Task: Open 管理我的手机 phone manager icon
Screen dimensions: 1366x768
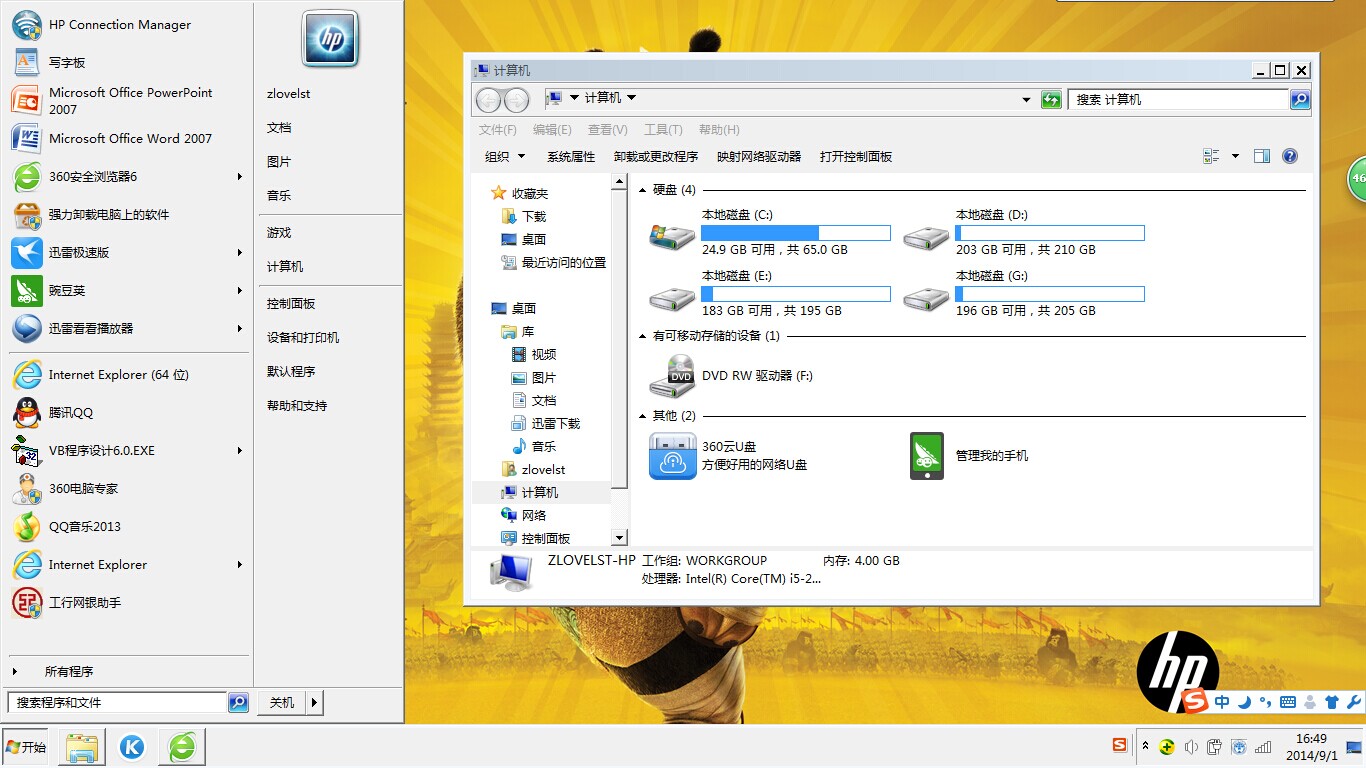Action: (926, 455)
